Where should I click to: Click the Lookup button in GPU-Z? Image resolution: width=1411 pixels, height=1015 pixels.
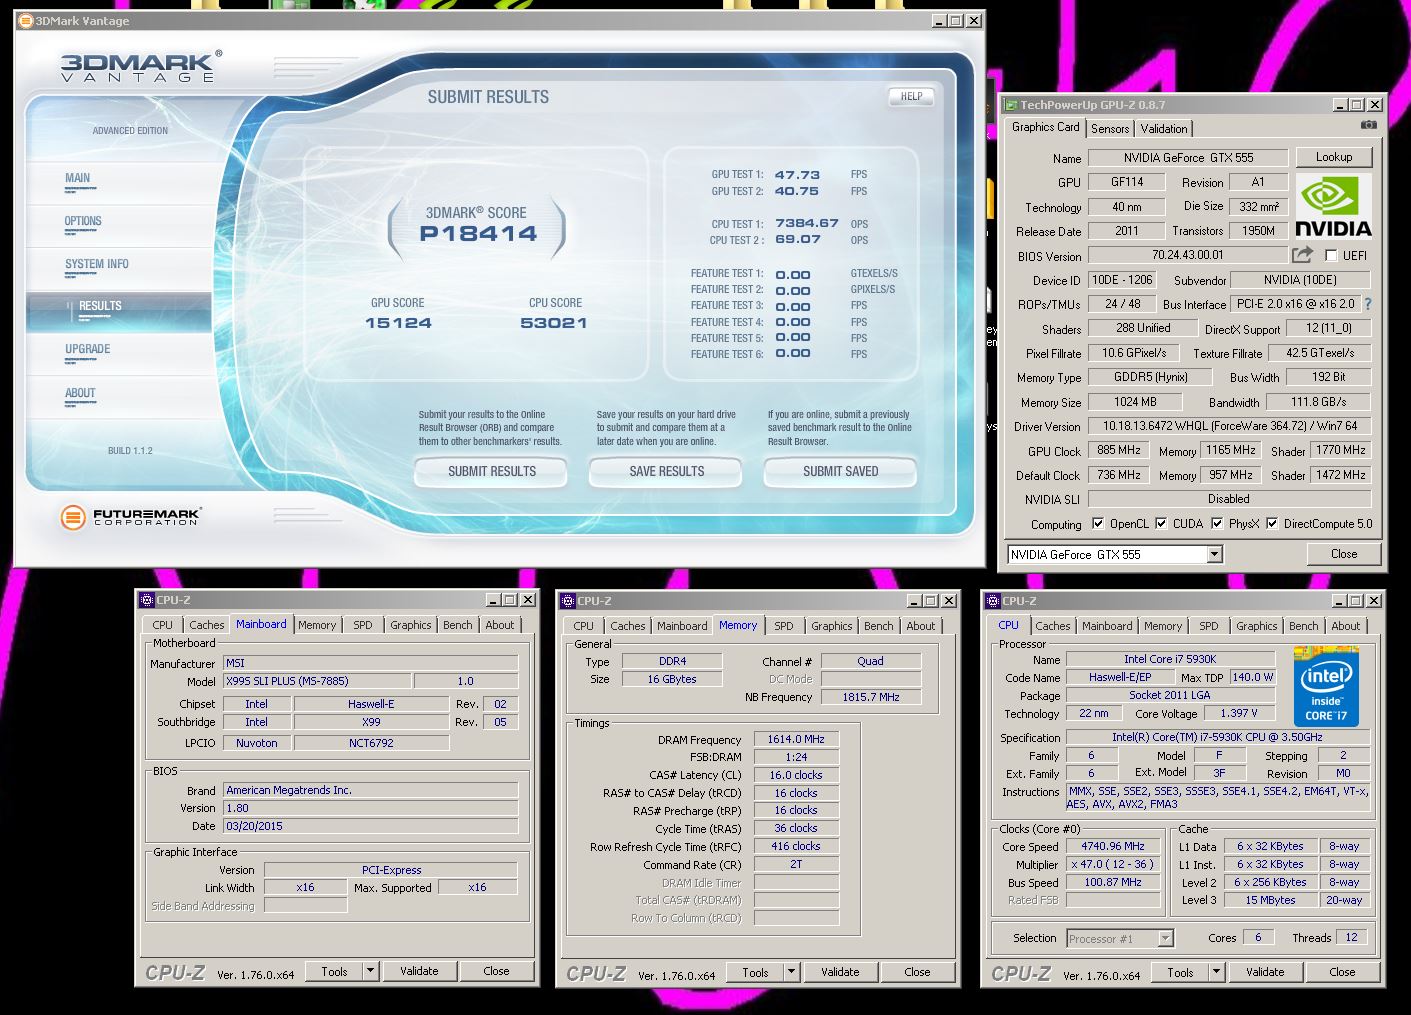(x=1334, y=157)
